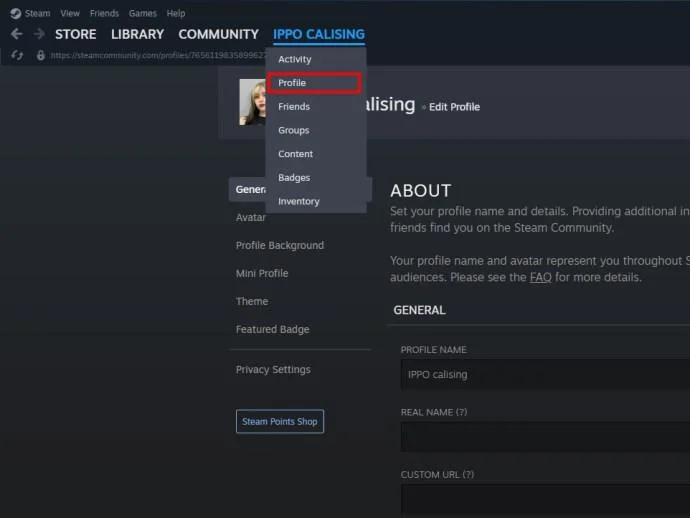
Task: Click the Edit Profile link
Action: 454,107
